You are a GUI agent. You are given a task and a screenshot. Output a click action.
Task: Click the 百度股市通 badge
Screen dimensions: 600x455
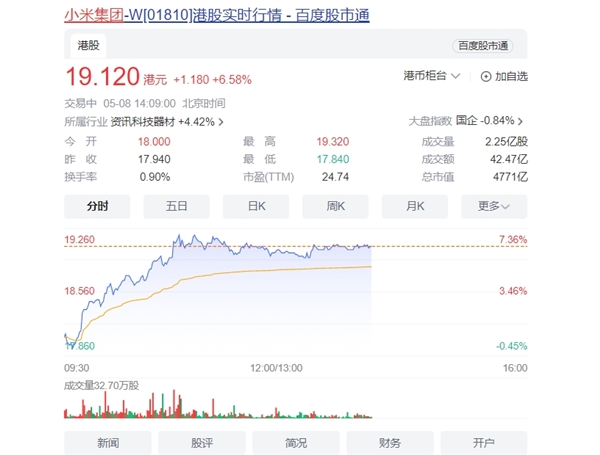coord(483,46)
